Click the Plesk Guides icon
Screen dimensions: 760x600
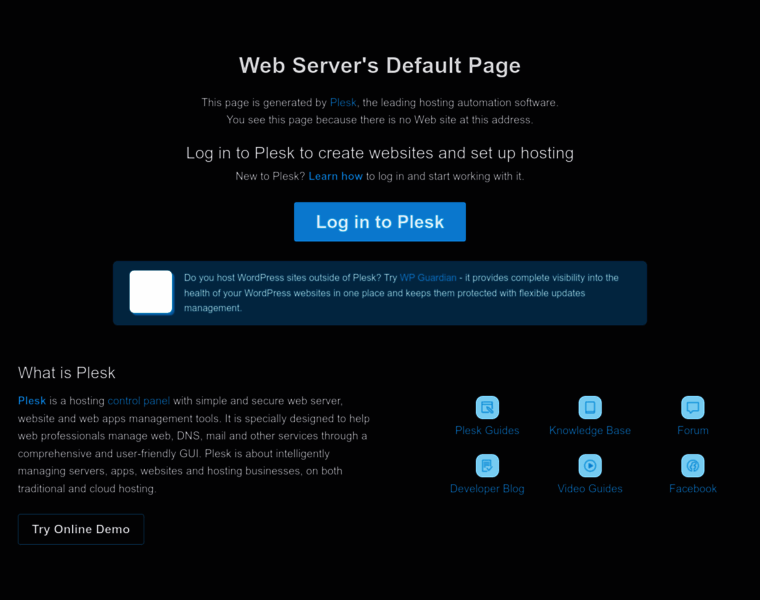click(x=487, y=408)
